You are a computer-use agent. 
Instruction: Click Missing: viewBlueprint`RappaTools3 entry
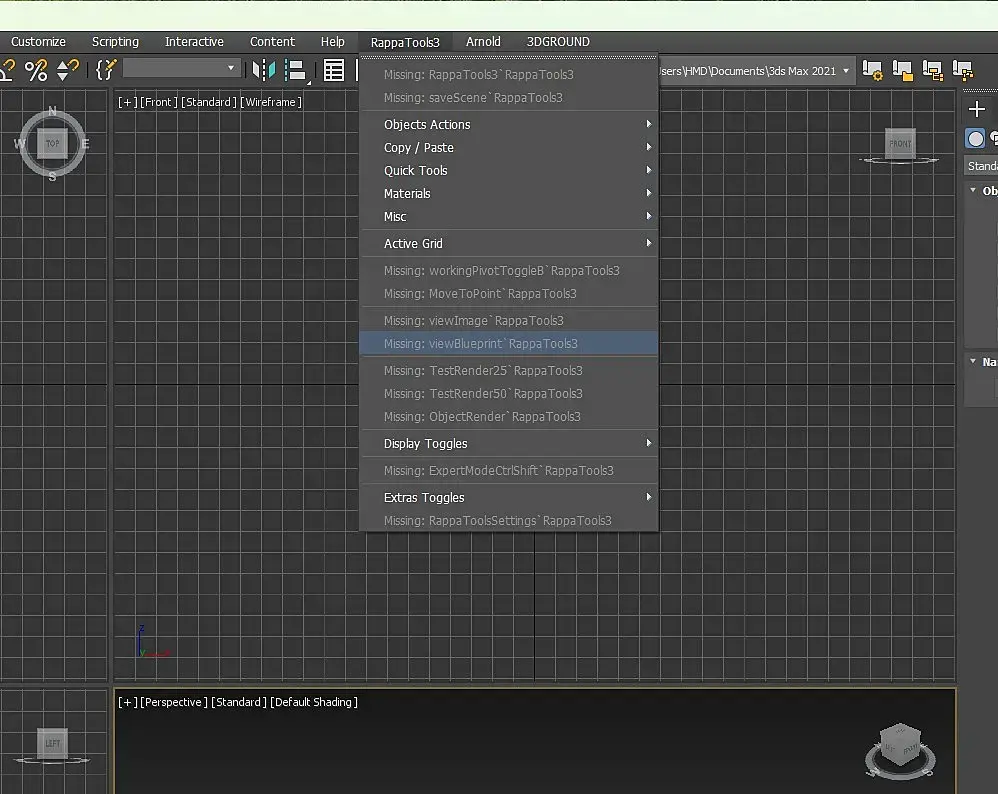click(x=509, y=343)
